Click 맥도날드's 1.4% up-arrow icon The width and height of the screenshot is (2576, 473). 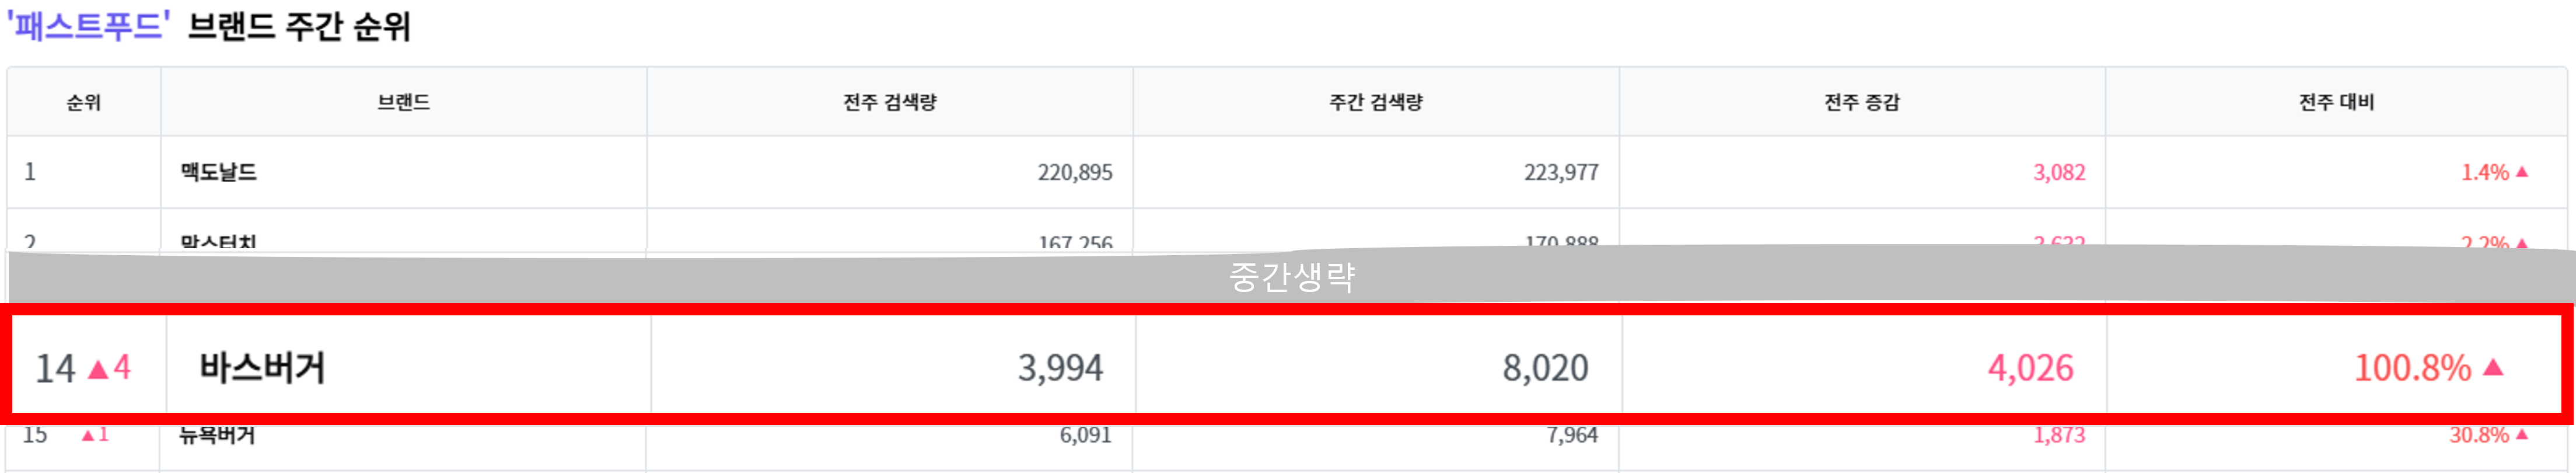tap(2521, 172)
